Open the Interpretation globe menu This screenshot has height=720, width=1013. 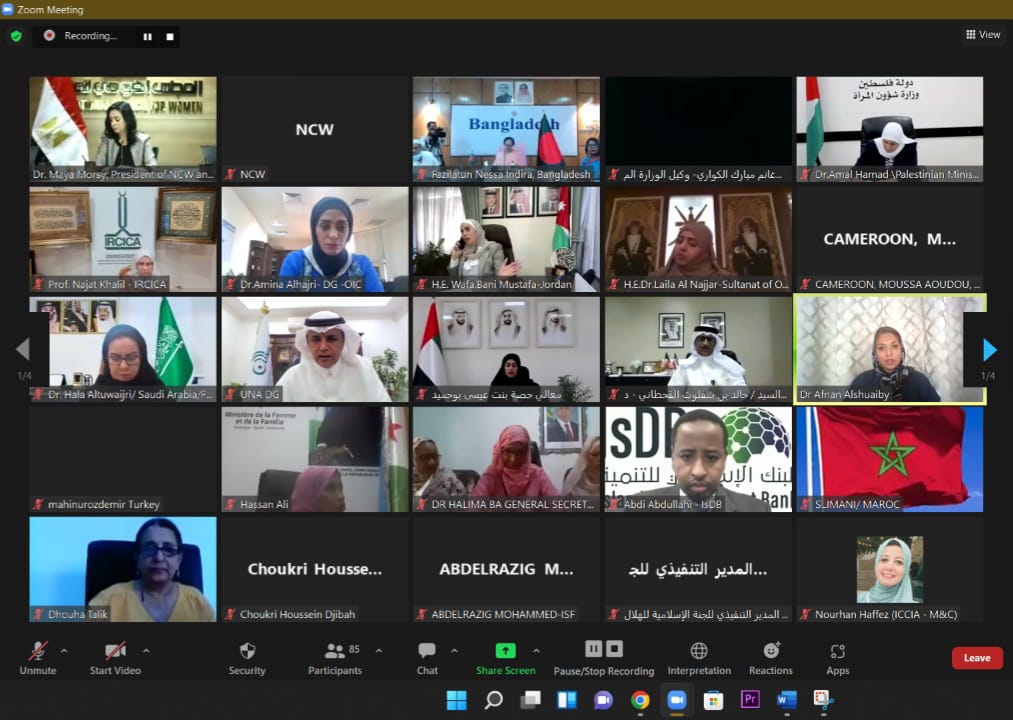click(x=699, y=654)
